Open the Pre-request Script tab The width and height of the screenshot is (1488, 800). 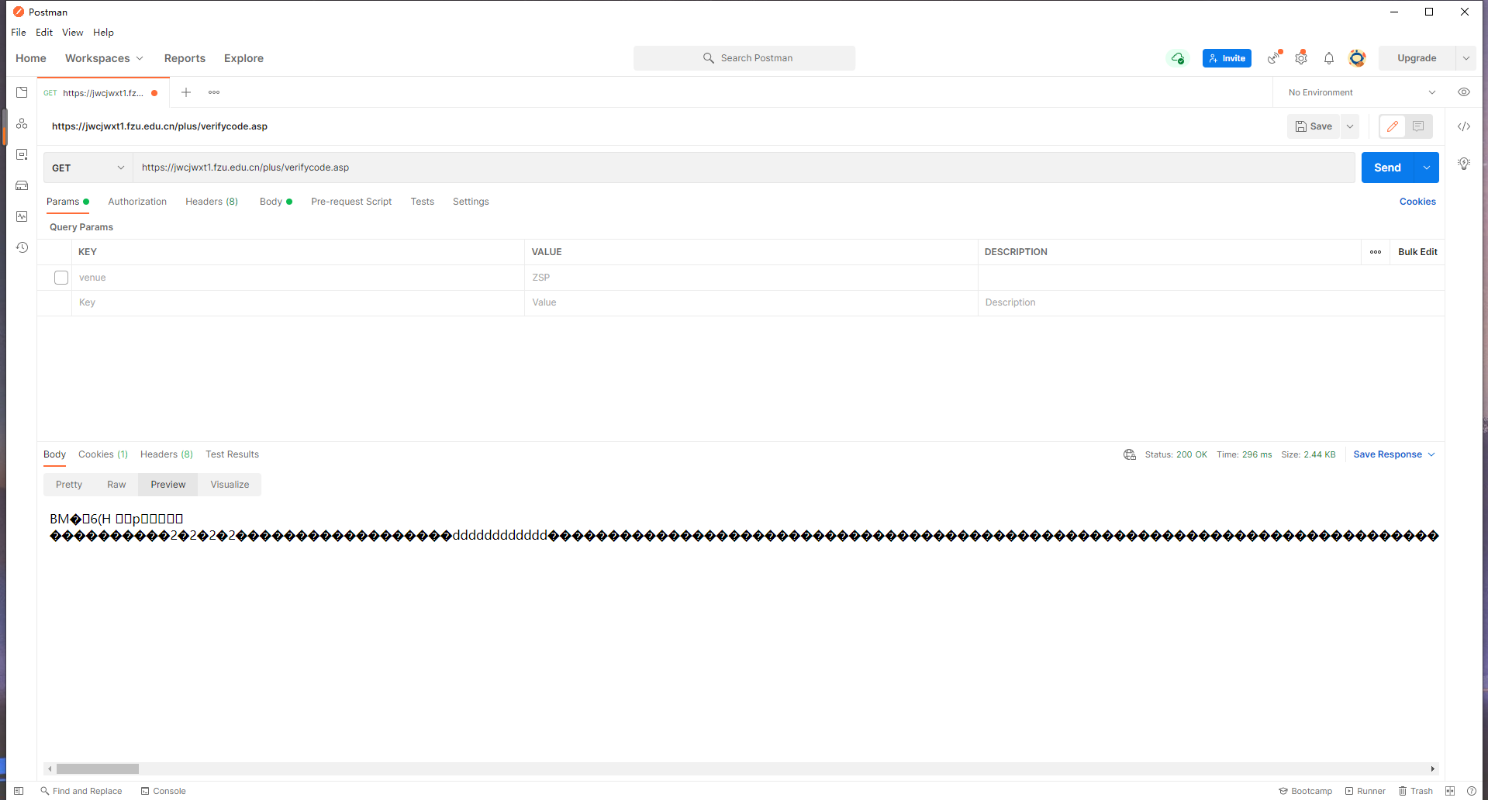tap(351, 201)
